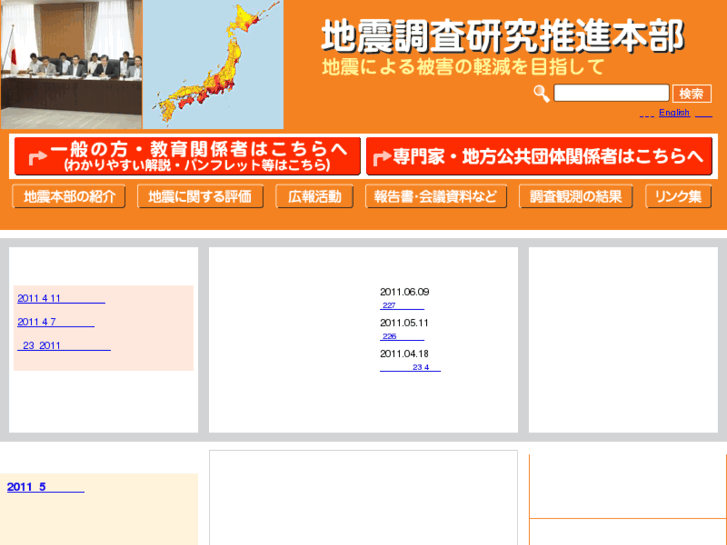Open the 報告書・会議資料など menu
The width and height of the screenshot is (727, 545).
click(x=436, y=197)
